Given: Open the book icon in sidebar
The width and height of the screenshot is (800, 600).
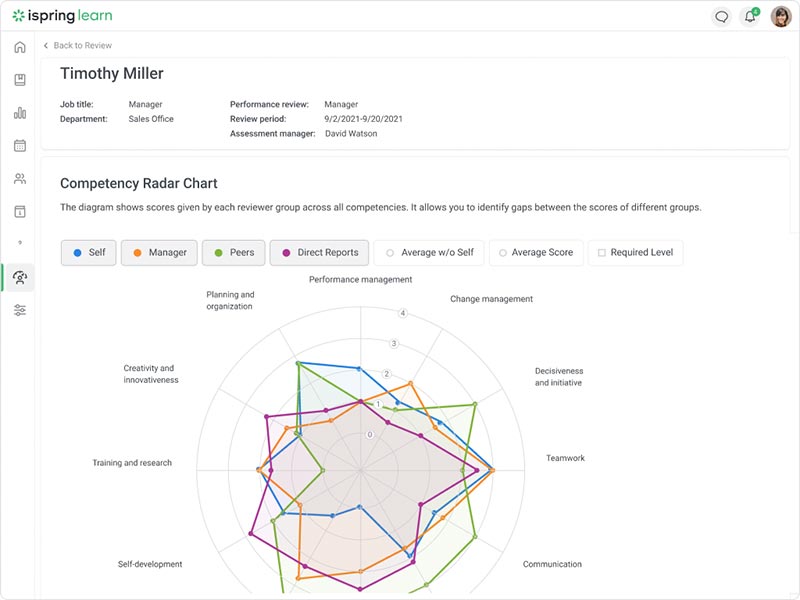Looking at the screenshot, I should [19, 80].
